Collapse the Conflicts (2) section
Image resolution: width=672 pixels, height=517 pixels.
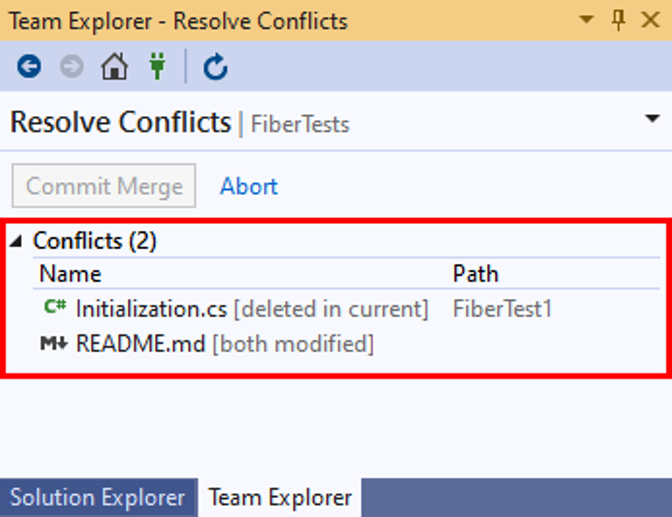[16, 241]
